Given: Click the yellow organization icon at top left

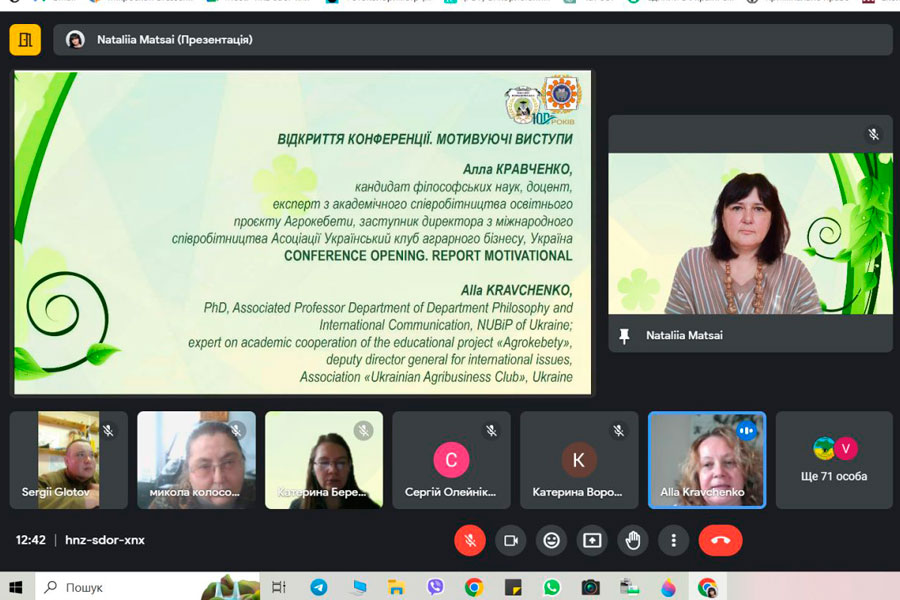Looking at the screenshot, I should pyautogui.click(x=25, y=40).
